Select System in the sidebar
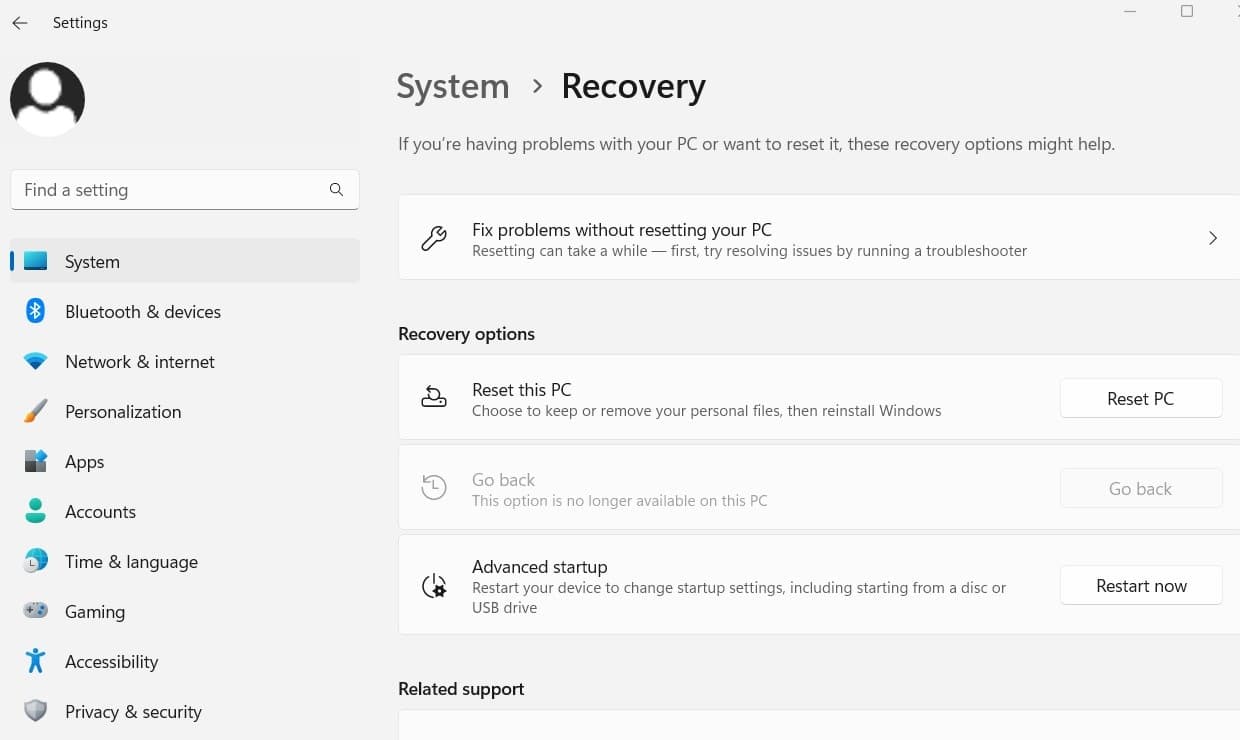1240x740 pixels. coord(92,262)
